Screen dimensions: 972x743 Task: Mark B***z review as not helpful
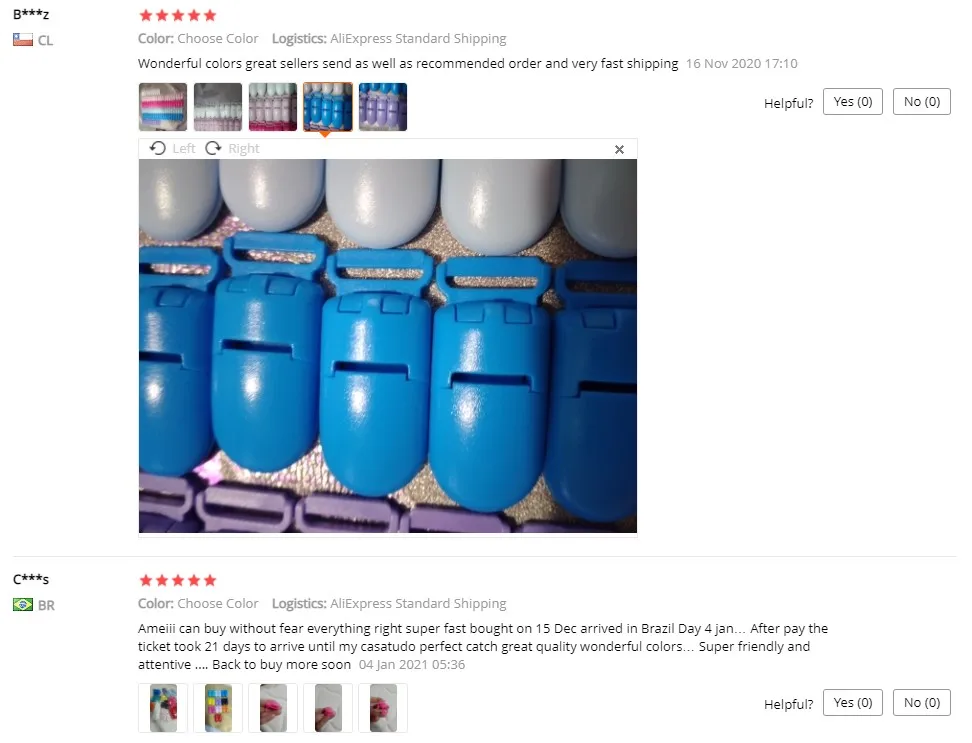pyautogui.click(x=922, y=102)
